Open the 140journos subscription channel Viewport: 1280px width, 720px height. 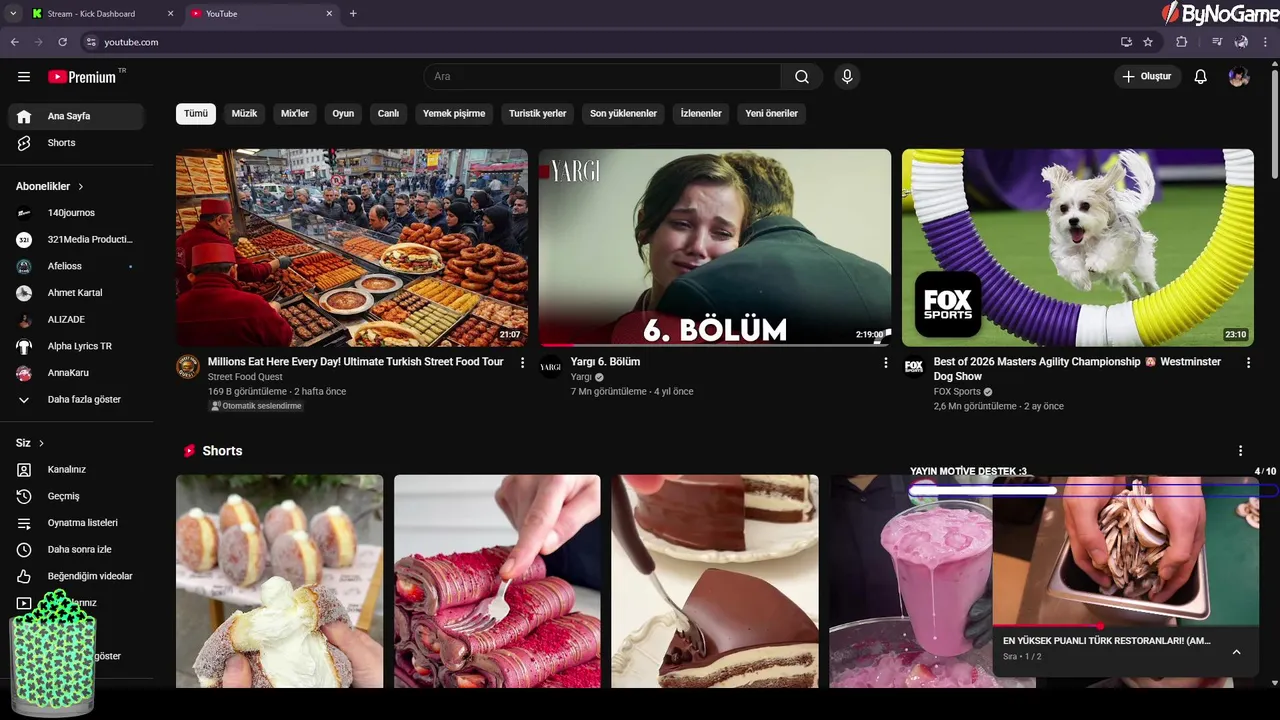coord(76,213)
